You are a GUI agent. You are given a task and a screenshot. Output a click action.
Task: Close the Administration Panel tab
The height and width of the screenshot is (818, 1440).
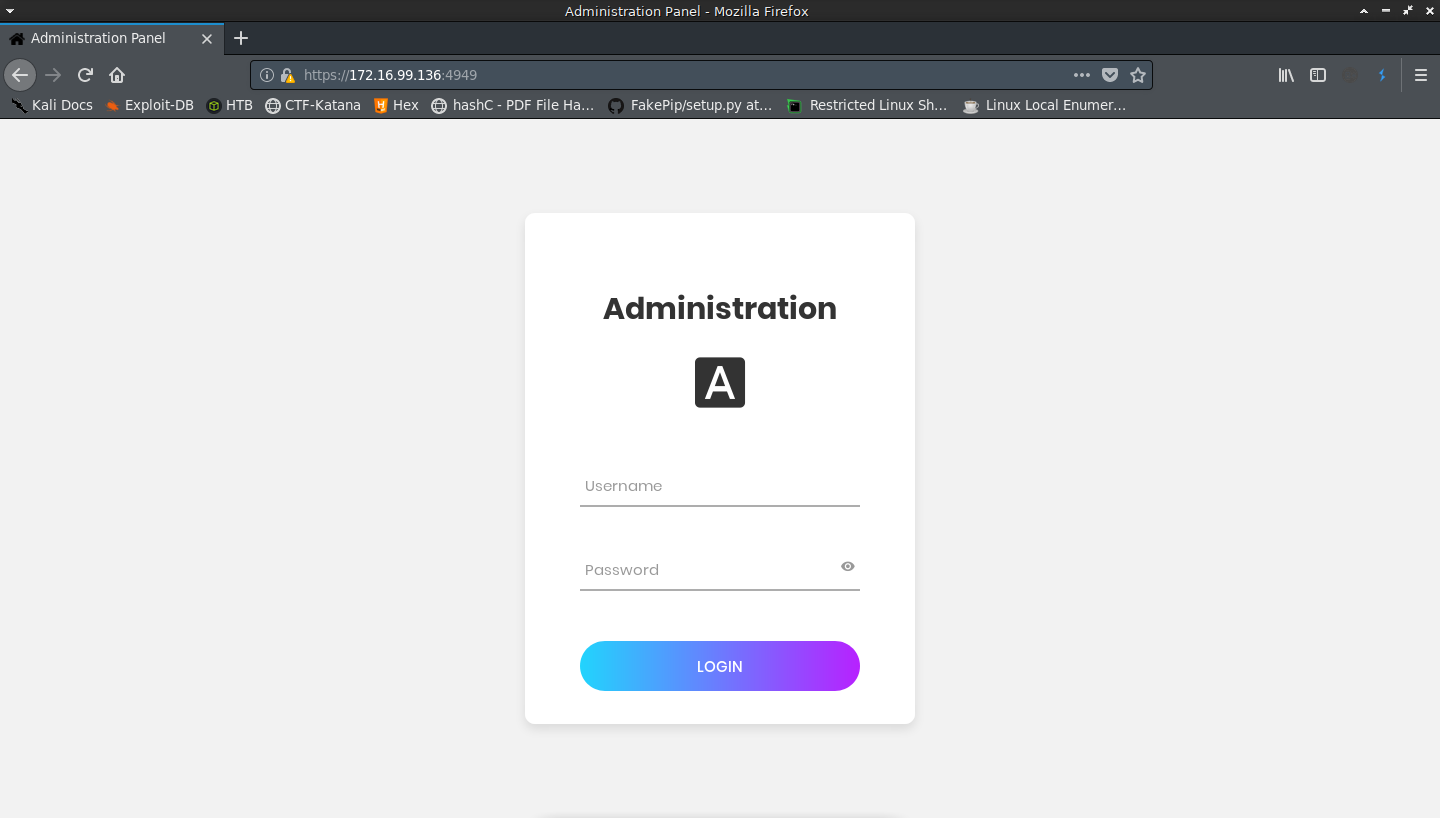(x=207, y=39)
